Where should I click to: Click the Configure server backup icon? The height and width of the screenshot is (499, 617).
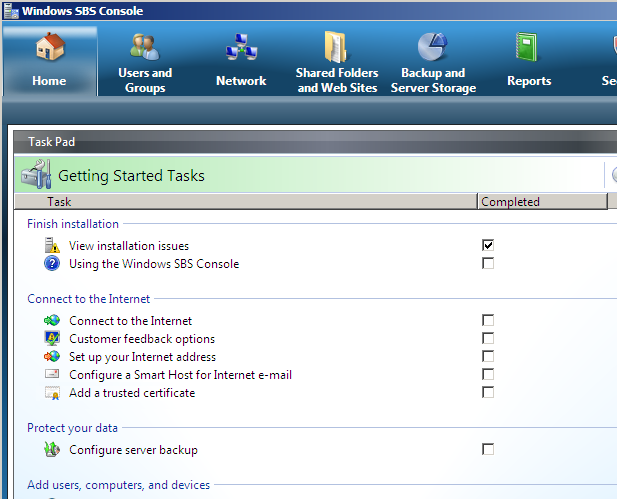[52, 449]
